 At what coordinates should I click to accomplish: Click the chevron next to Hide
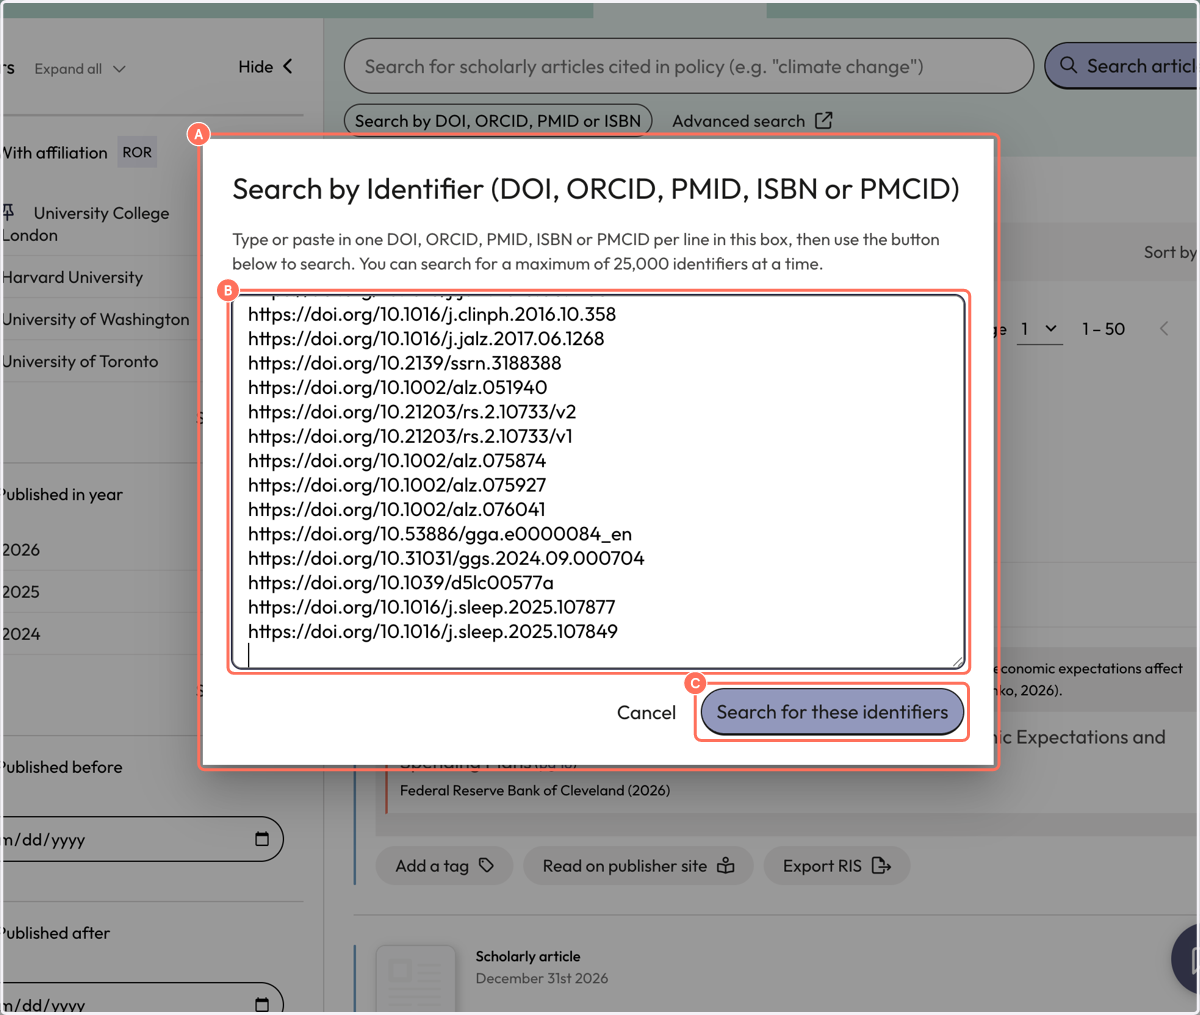(288, 66)
